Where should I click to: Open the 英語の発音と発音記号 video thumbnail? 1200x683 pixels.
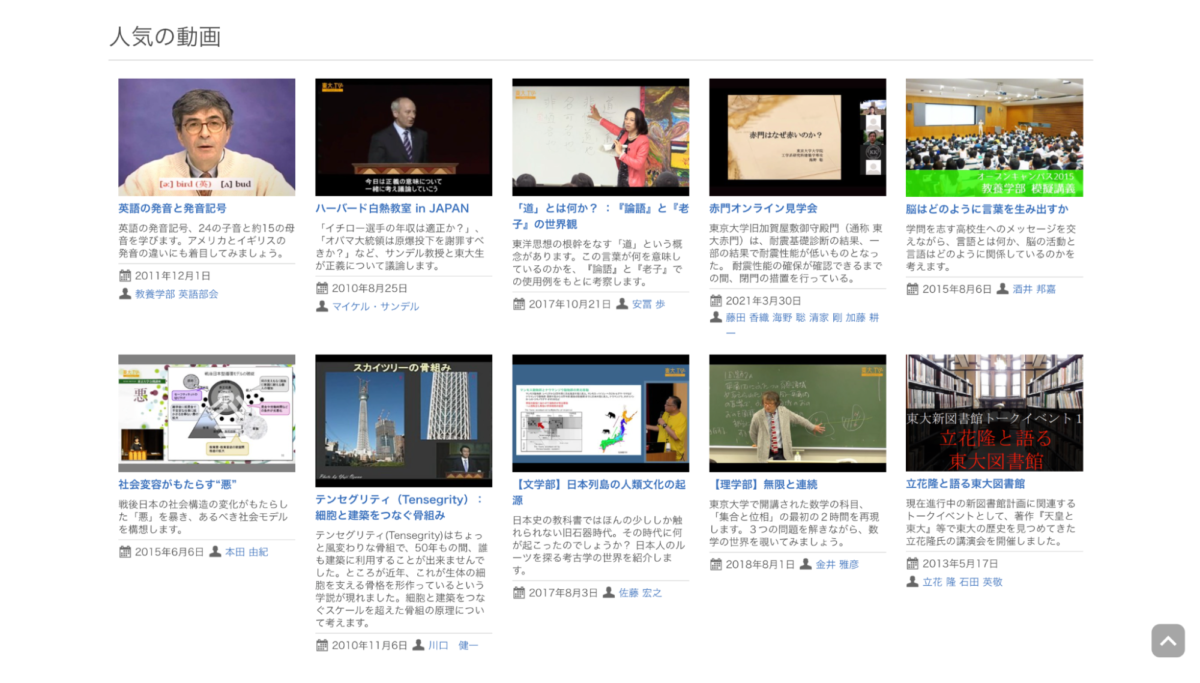click(206, 137)
